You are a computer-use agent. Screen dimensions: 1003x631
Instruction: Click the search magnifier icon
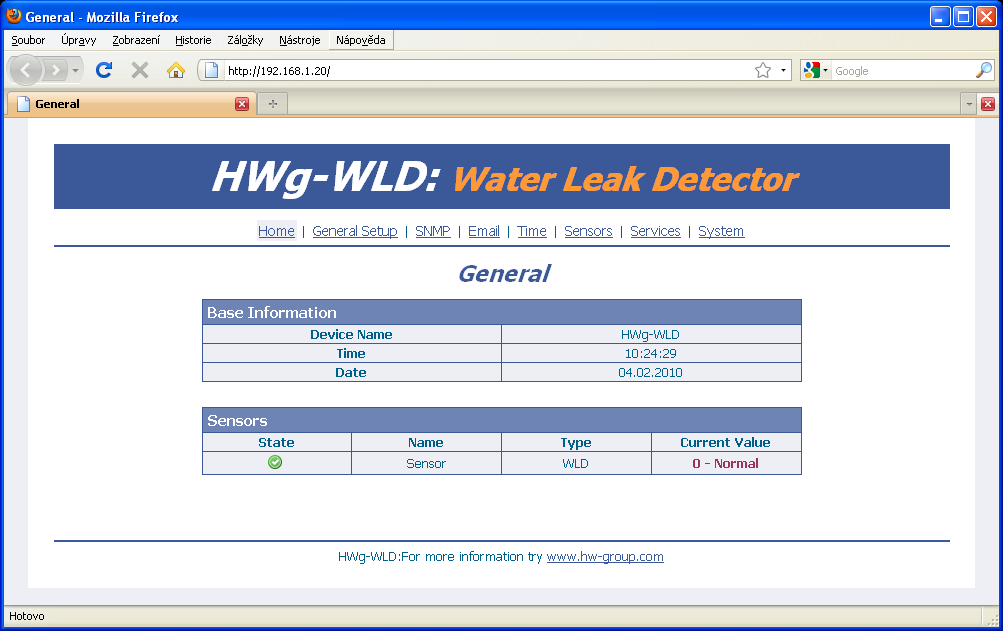983,70
